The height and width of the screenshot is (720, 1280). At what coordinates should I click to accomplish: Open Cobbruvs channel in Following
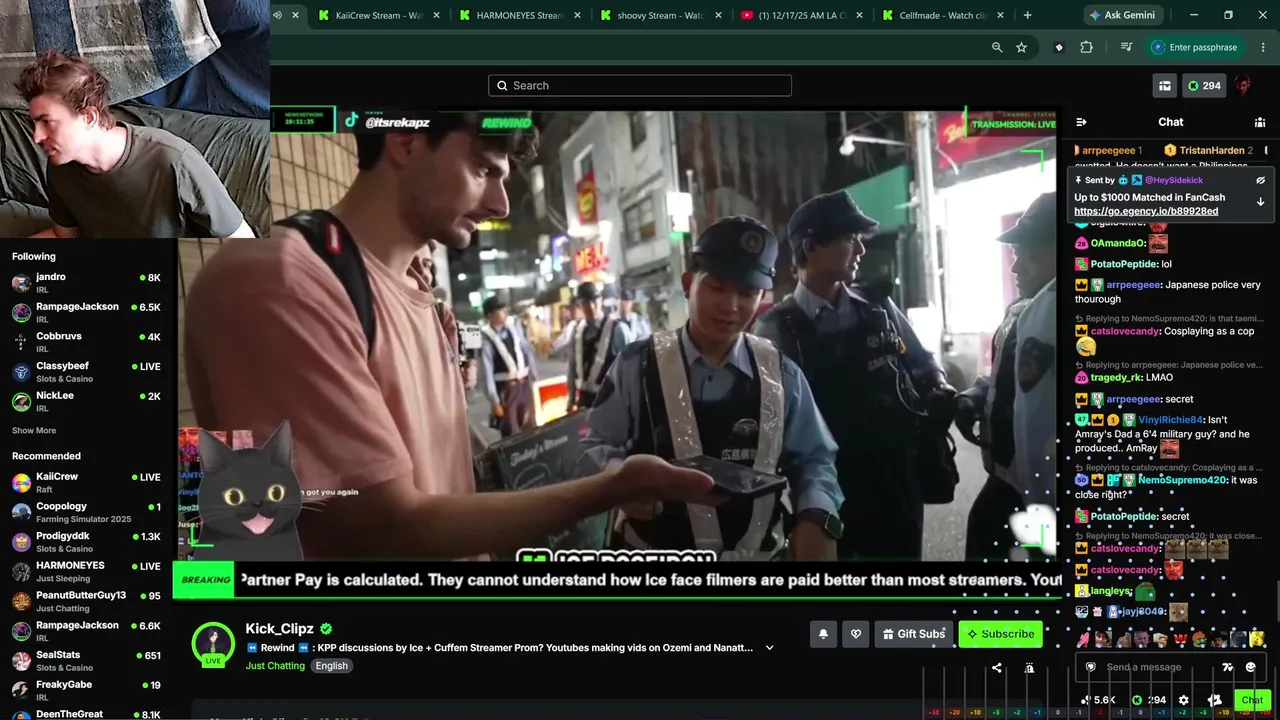coord(86,342)
